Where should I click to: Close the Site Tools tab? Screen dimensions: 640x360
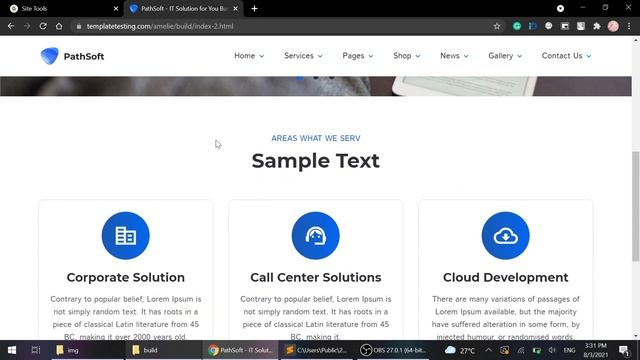(116, 9)
